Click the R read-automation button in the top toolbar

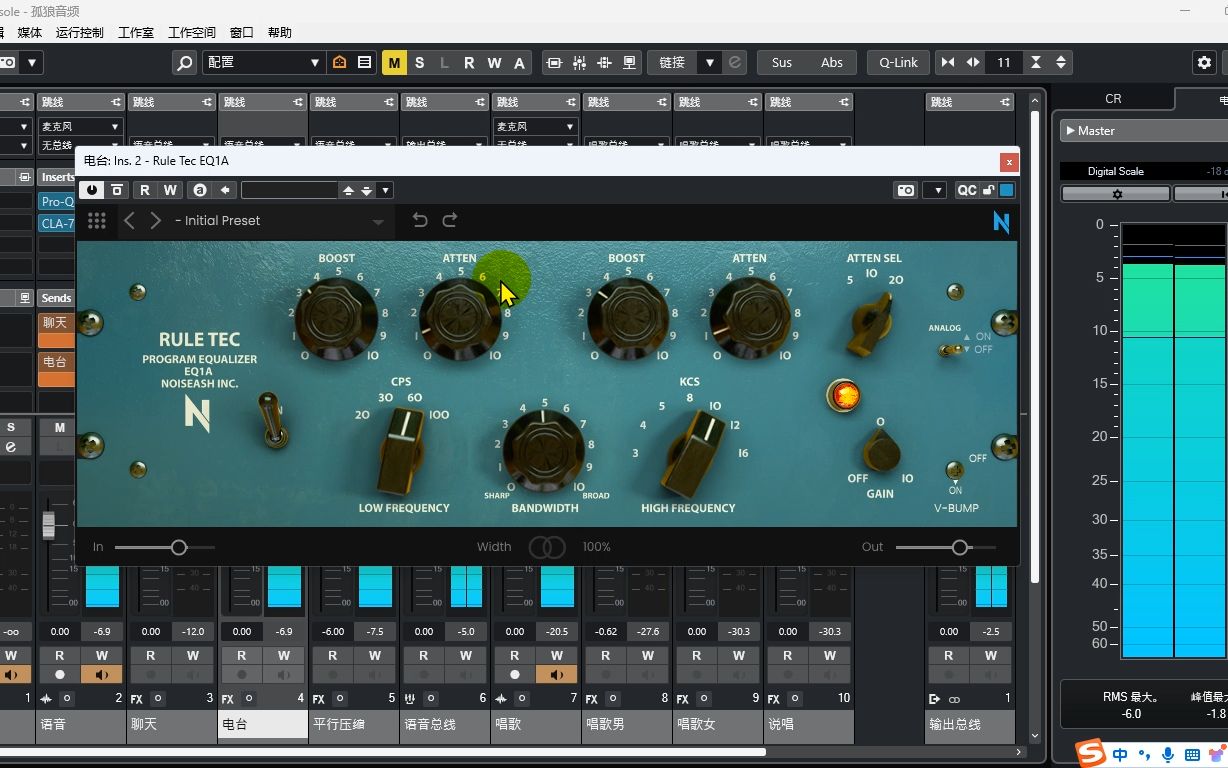pos(469,62)
